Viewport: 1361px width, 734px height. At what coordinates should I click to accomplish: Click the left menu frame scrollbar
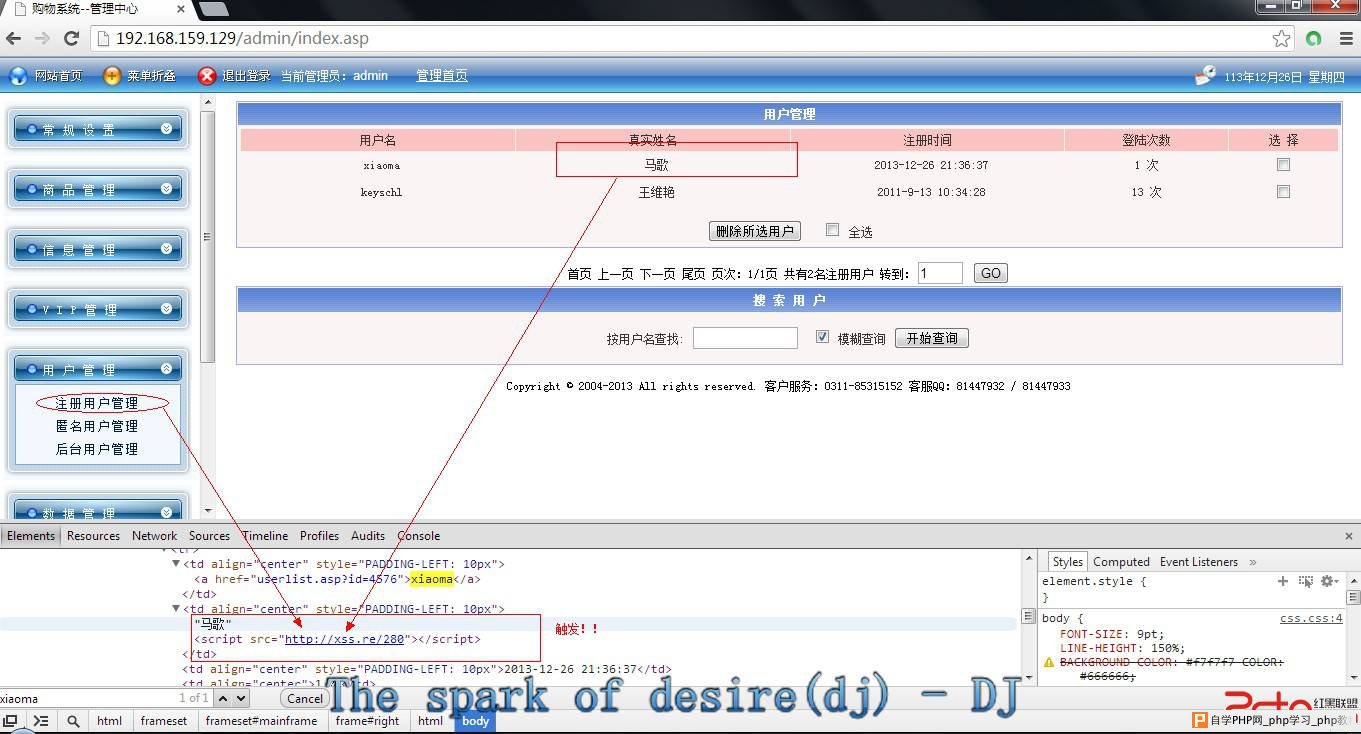[208, 237]
